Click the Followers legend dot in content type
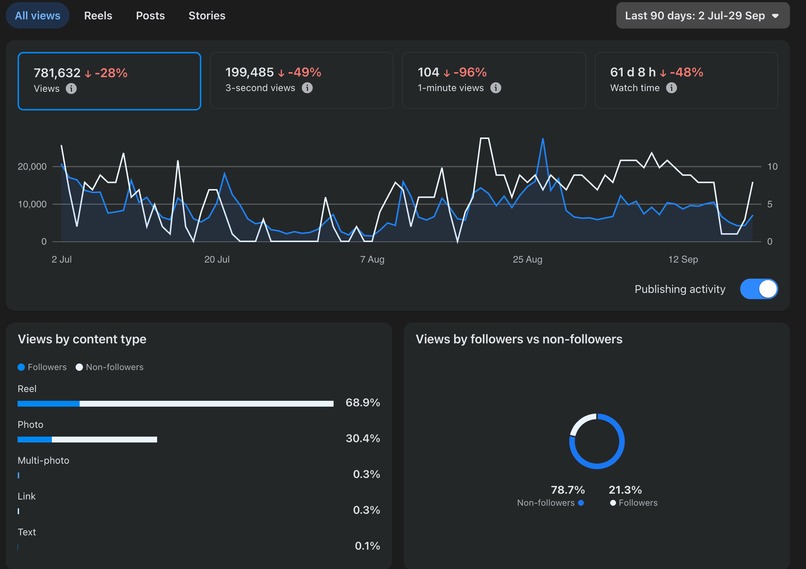This screenshot has width=806, height=569. 21,367
